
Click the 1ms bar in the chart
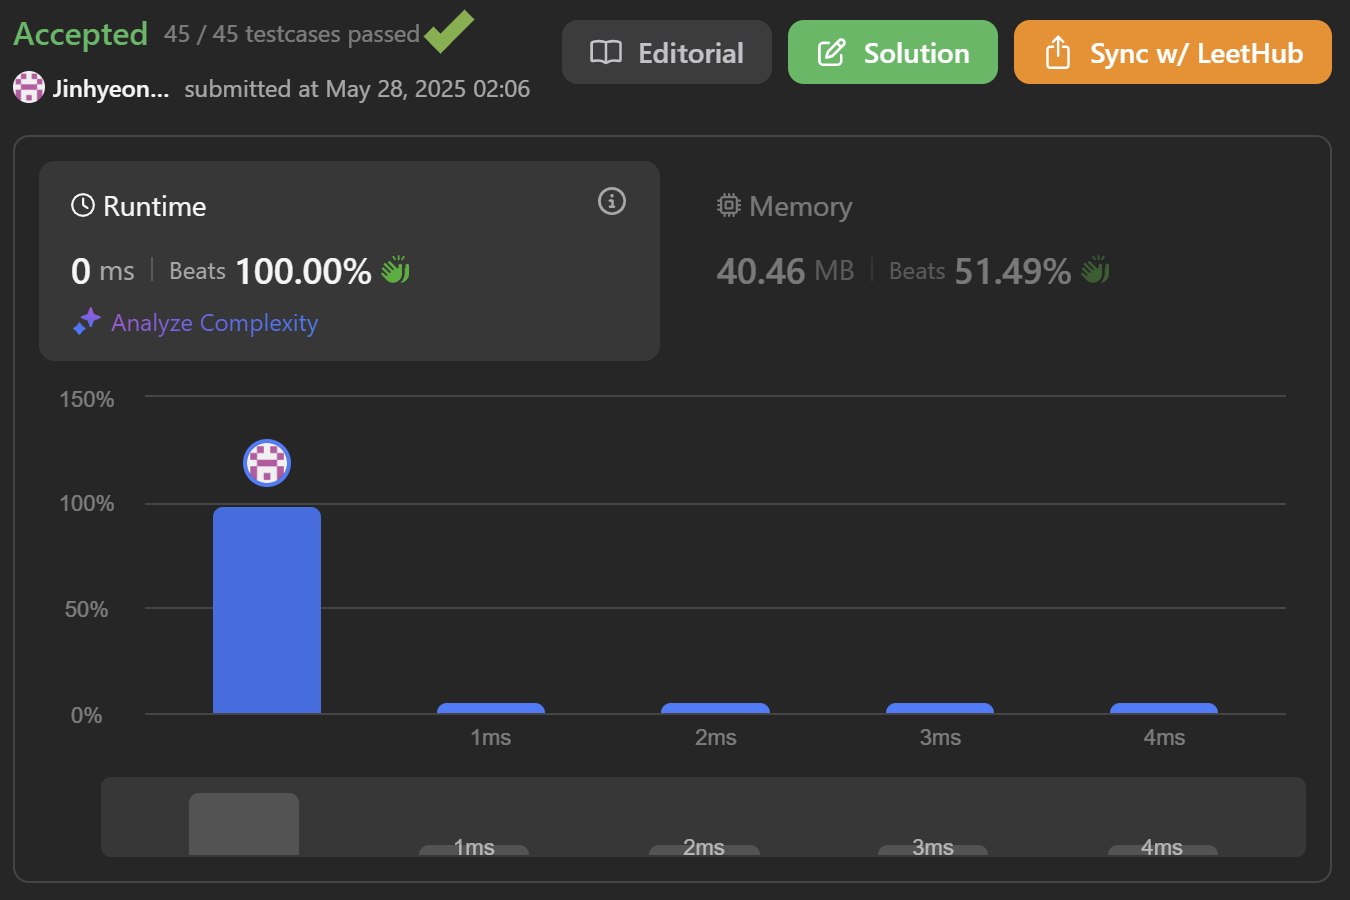tap(491, 708)
